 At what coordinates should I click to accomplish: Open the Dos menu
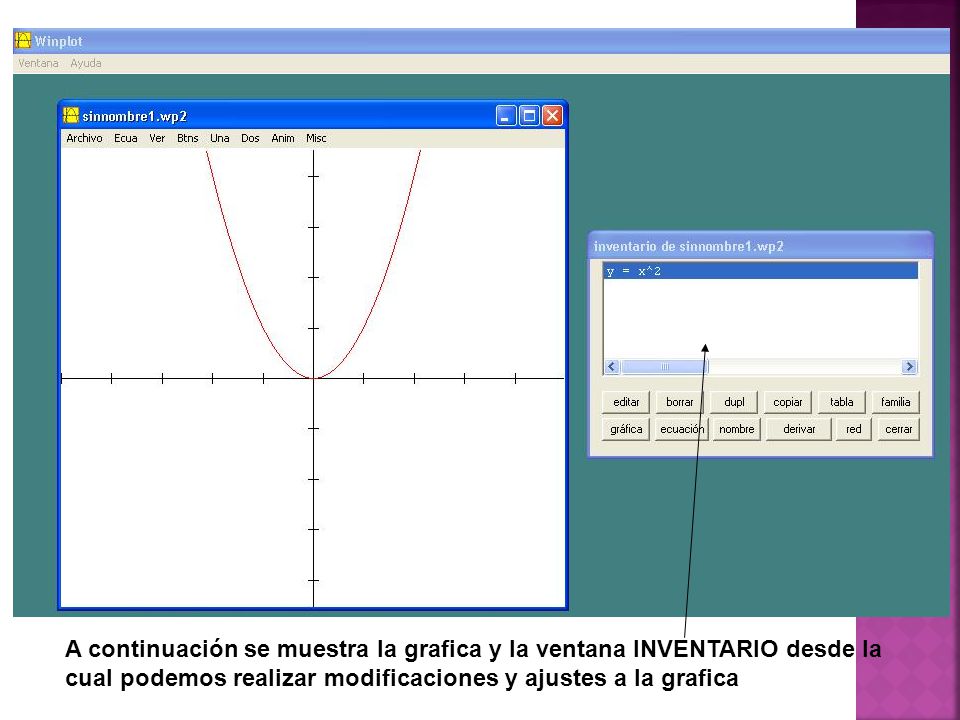250,138
